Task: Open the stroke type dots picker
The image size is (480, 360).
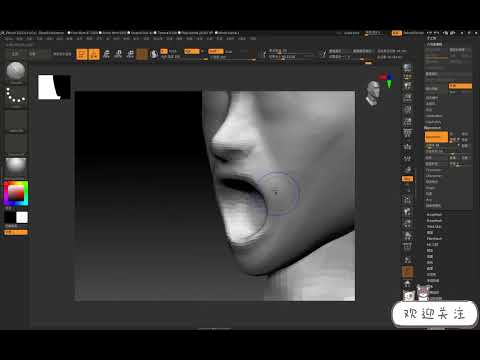Action: click(16, 95)
